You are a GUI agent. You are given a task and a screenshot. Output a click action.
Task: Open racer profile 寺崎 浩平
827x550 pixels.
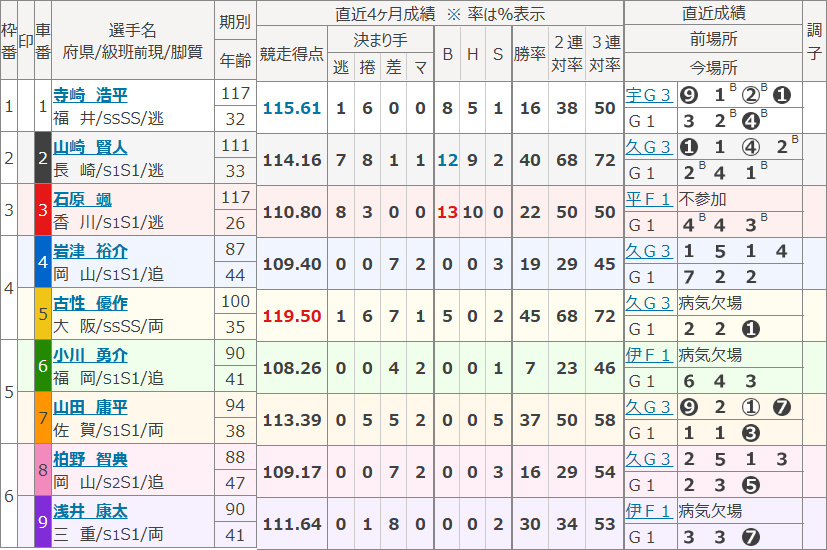(90, 95)
